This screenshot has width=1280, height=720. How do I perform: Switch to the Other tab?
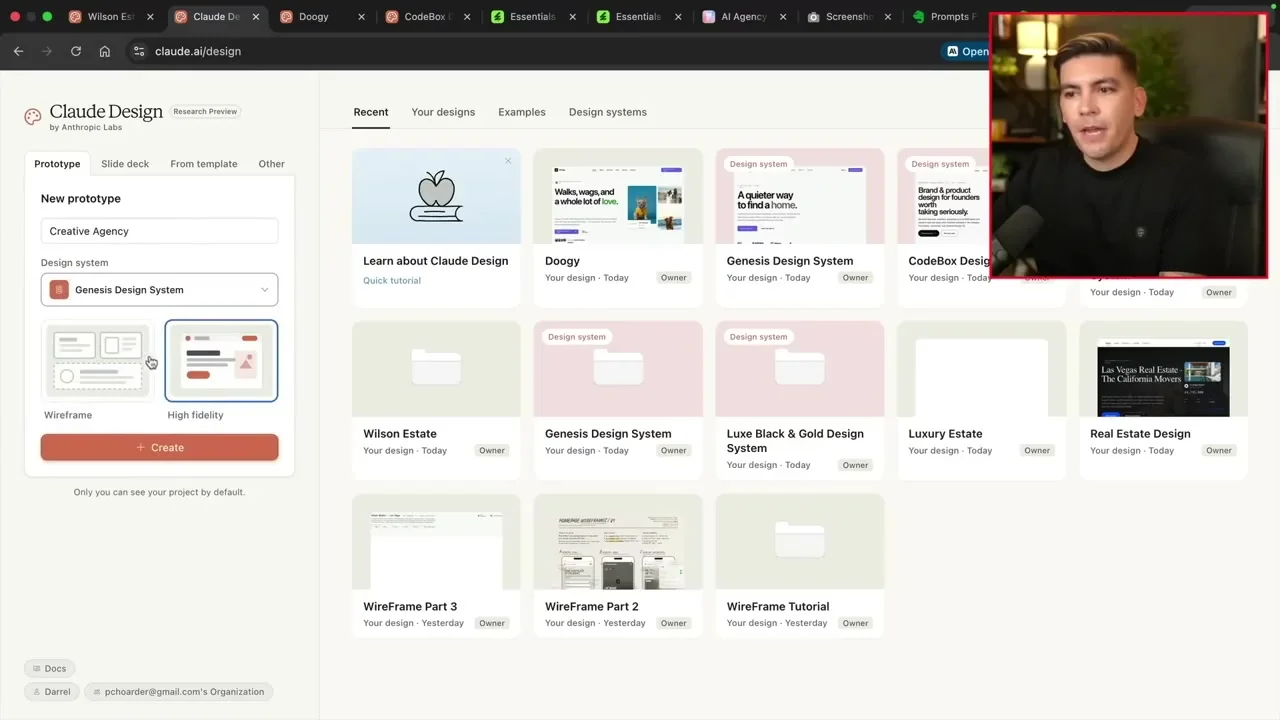(x=272, y=164)
